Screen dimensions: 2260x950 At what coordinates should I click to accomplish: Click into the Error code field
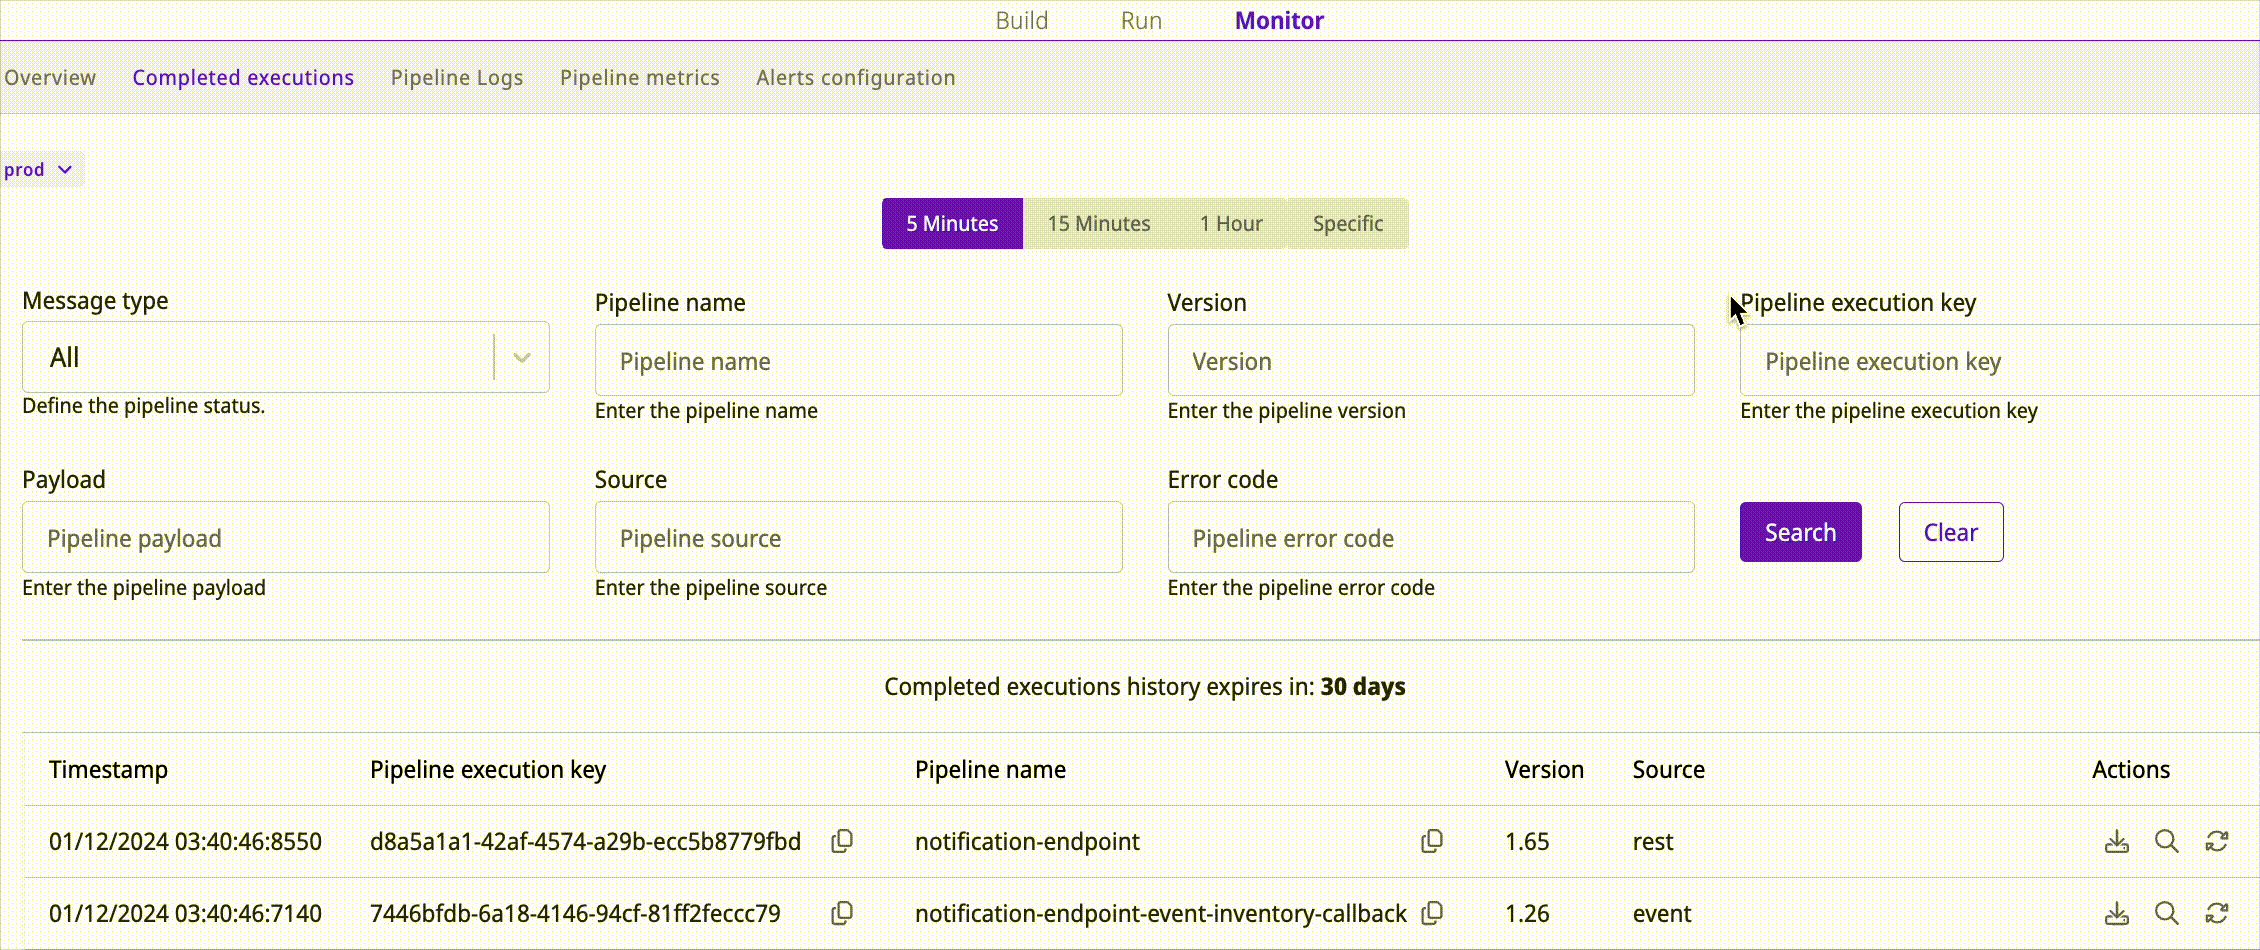[x=1430, y=537]
